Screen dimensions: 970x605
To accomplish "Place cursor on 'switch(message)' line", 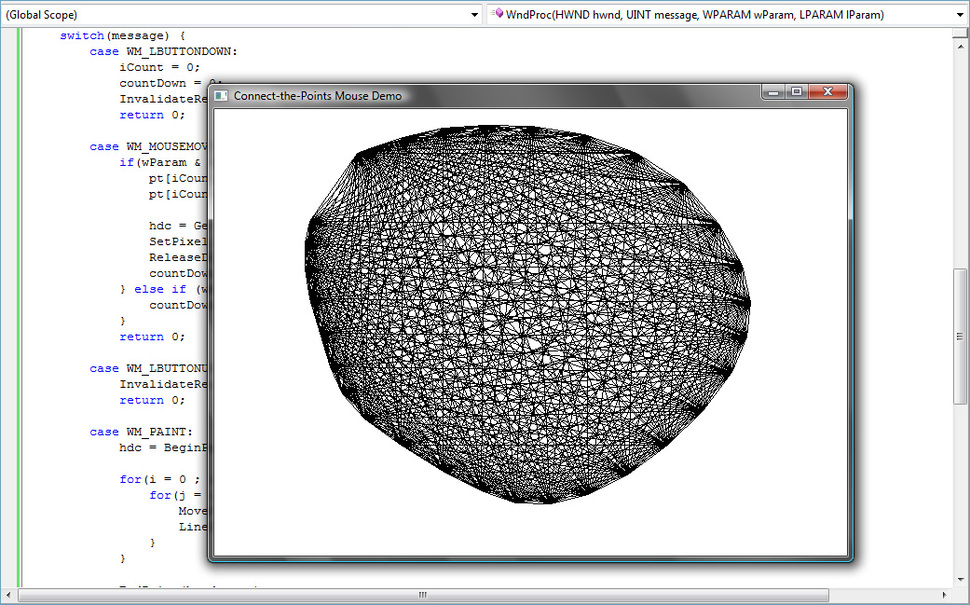I will tap(122, 35).
